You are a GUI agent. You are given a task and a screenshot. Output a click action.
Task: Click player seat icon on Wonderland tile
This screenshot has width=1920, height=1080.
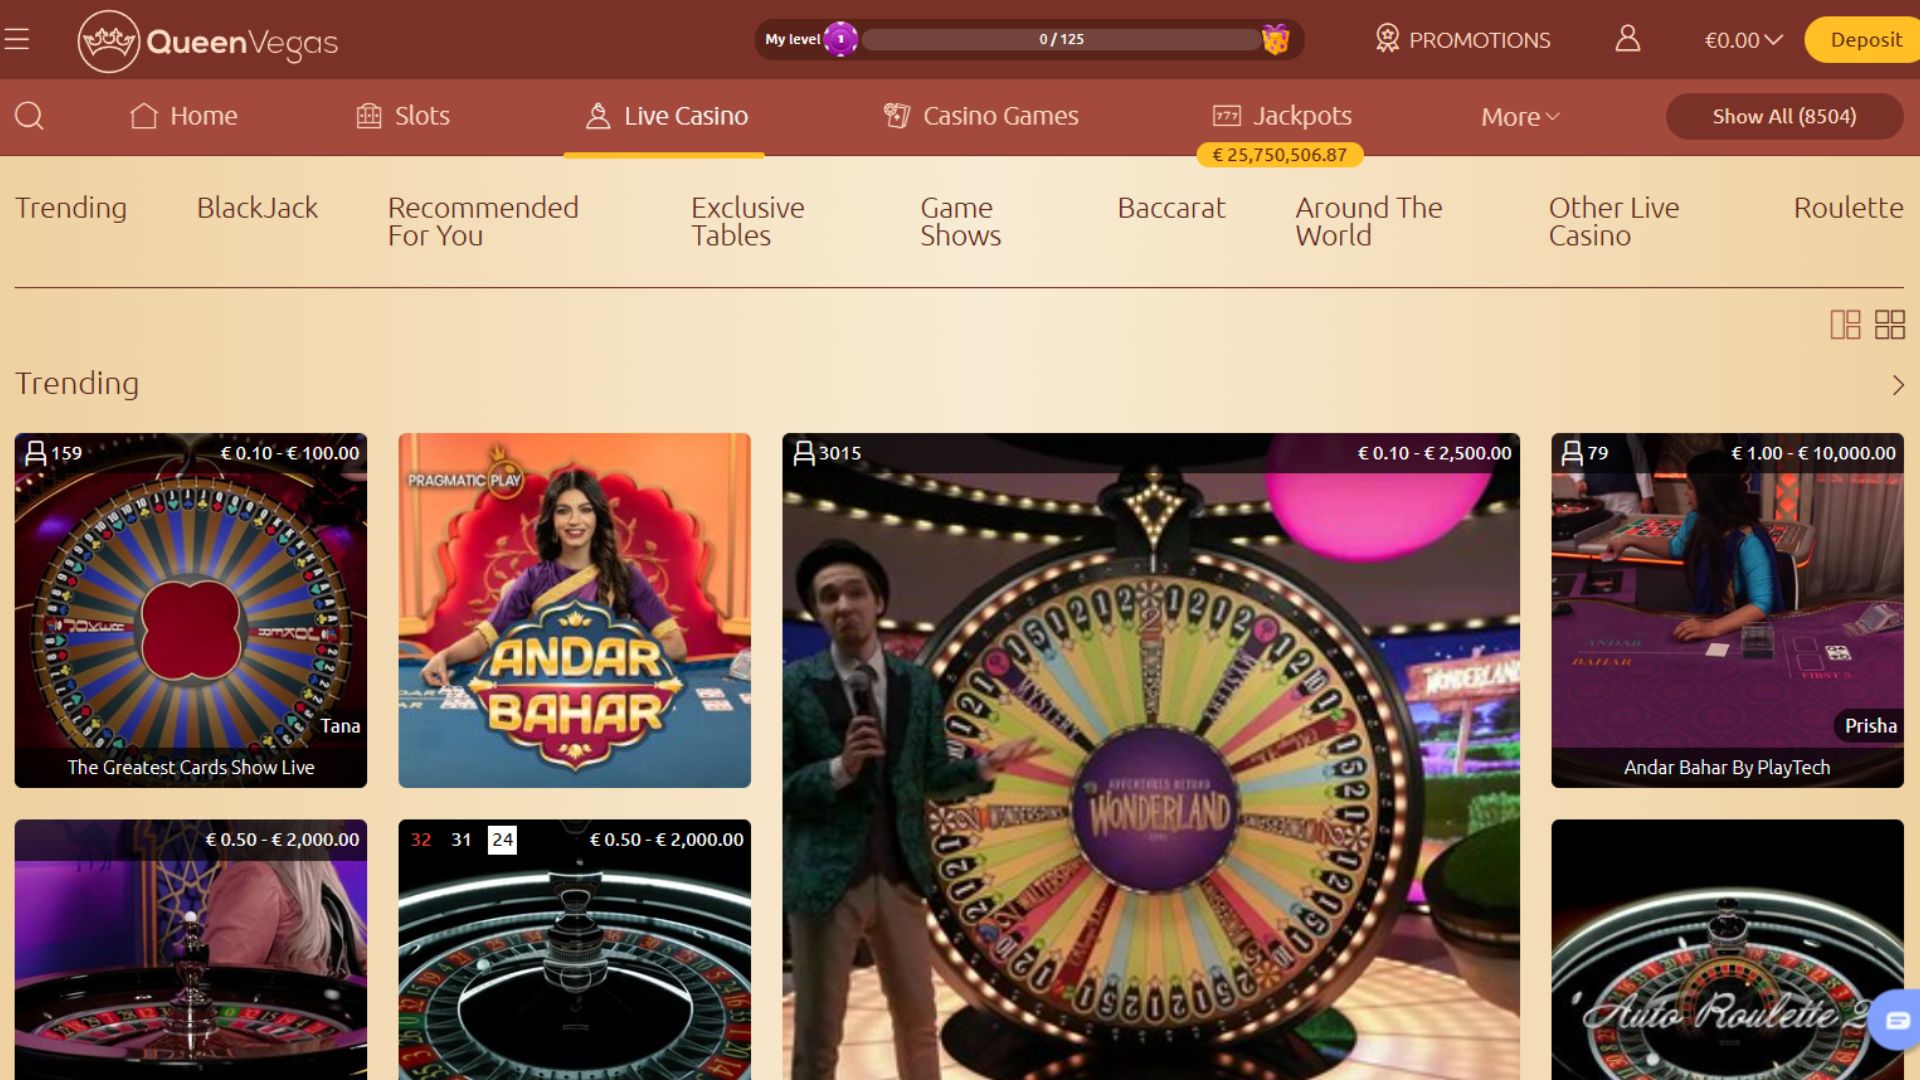[x=804, y=453]
